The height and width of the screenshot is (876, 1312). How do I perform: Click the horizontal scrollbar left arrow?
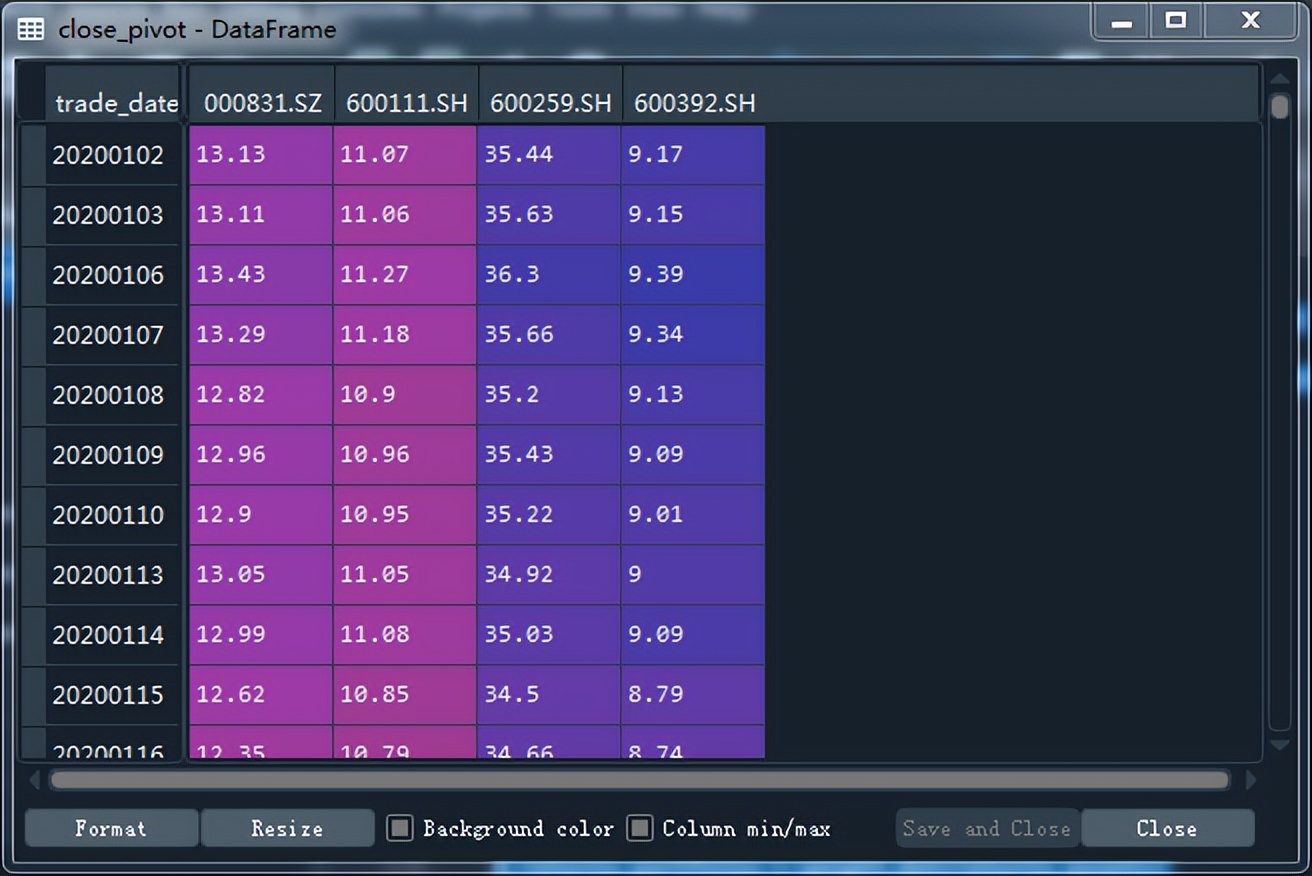coord(35,779)
